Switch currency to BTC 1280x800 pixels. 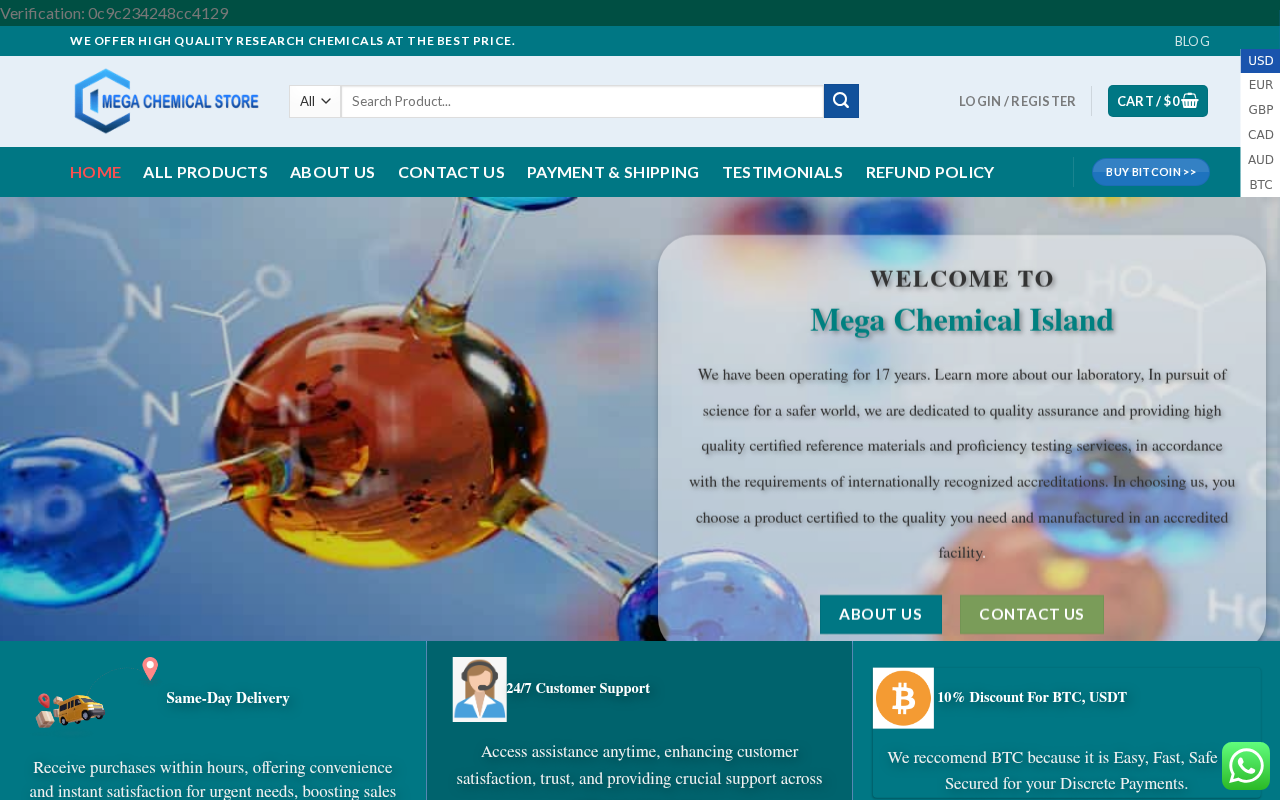pos(1261,185)
